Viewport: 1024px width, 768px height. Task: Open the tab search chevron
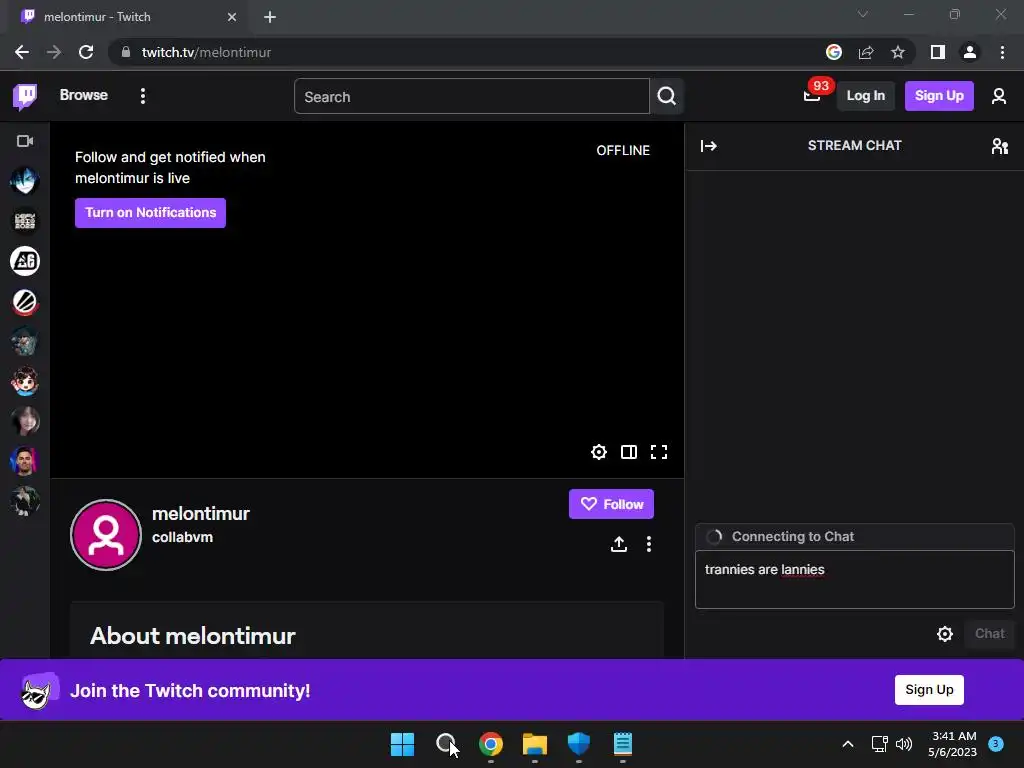[863, 14]
